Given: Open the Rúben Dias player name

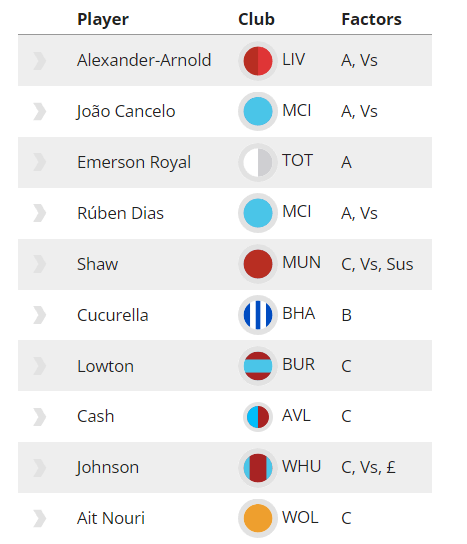Looking at the screenshot, I should click(x=120, y=213).
